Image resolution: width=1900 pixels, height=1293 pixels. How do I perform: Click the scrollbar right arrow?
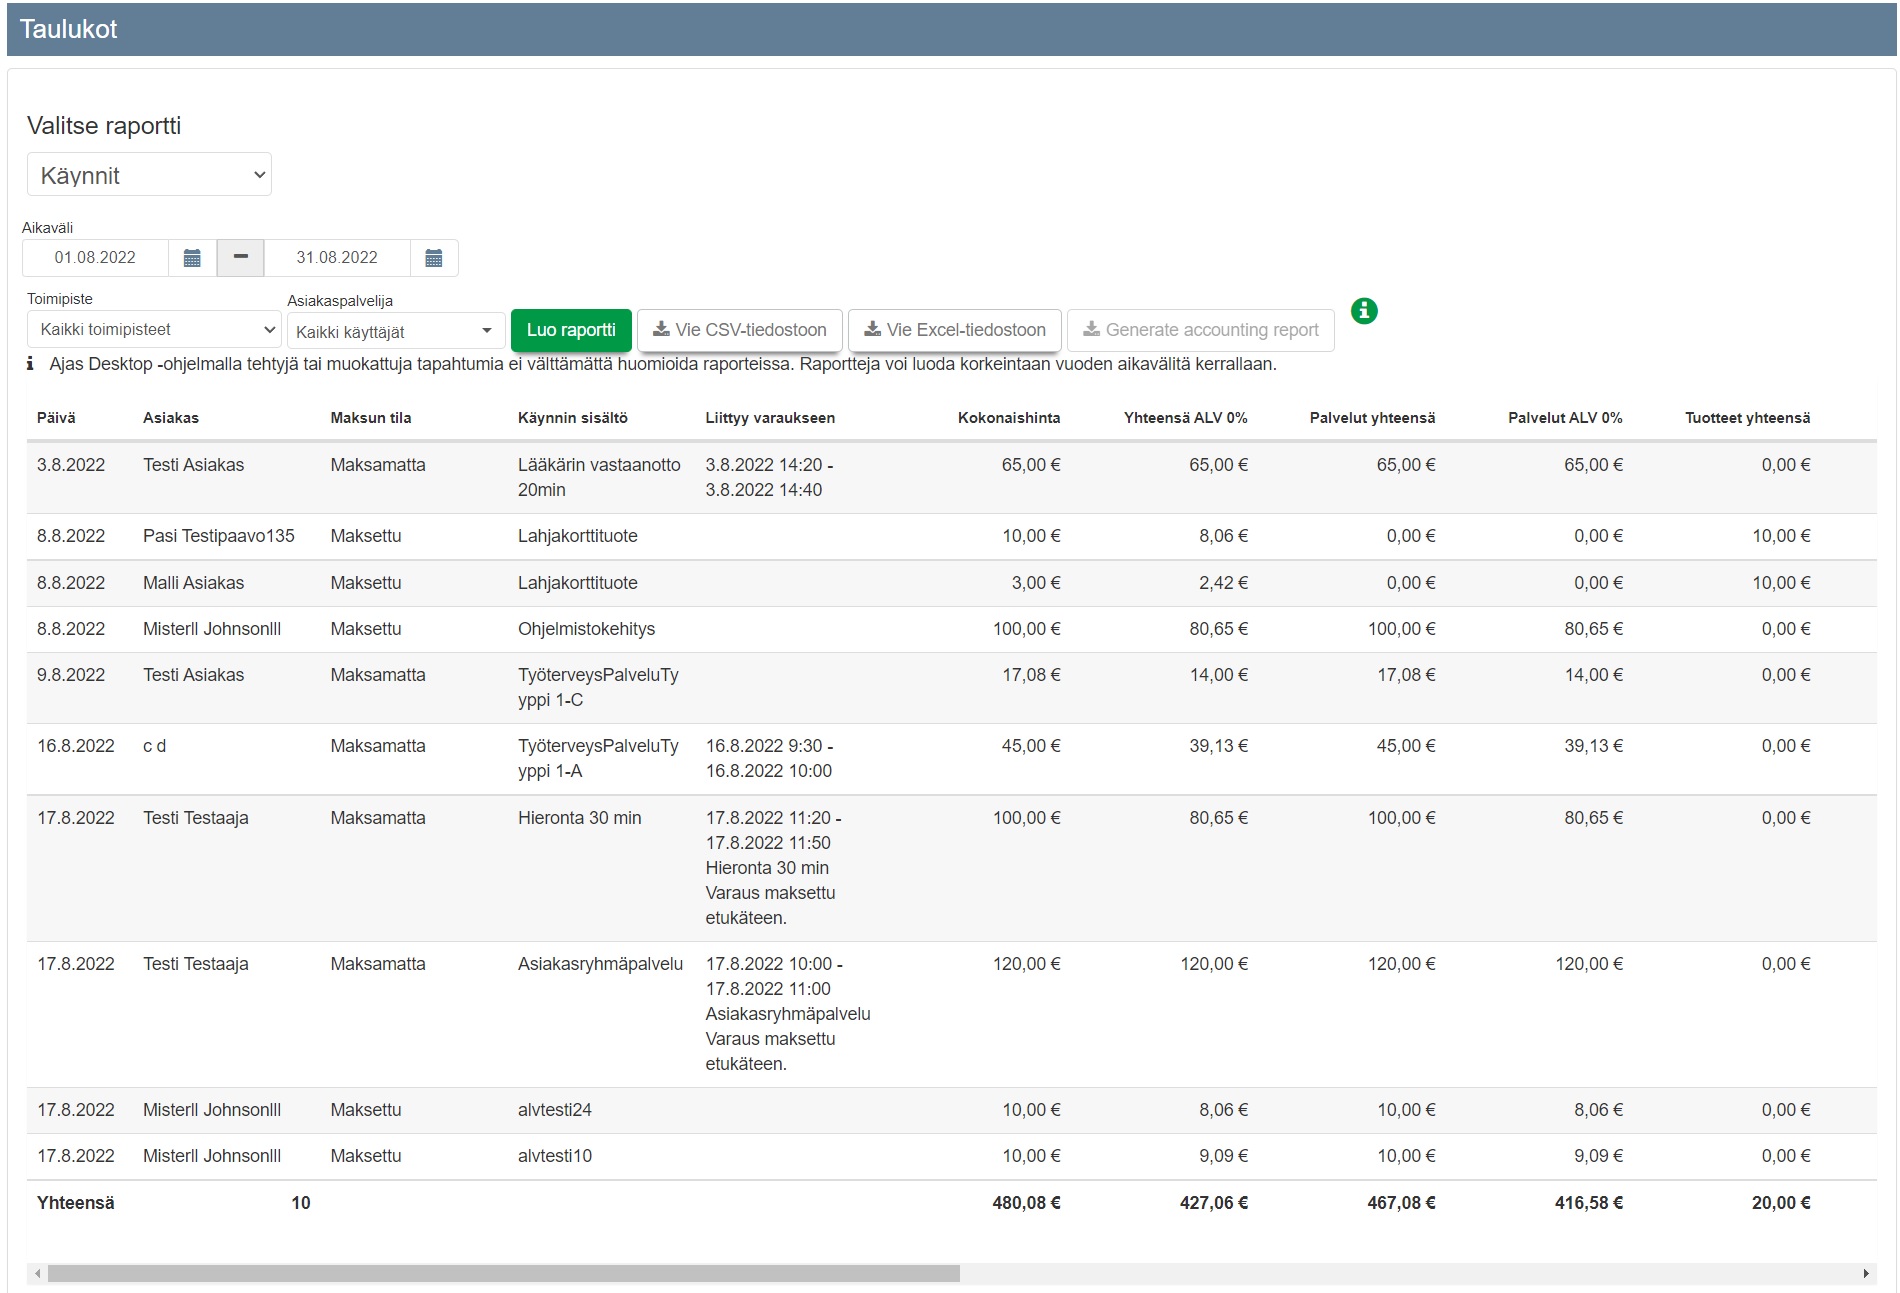point(1866,1273)
